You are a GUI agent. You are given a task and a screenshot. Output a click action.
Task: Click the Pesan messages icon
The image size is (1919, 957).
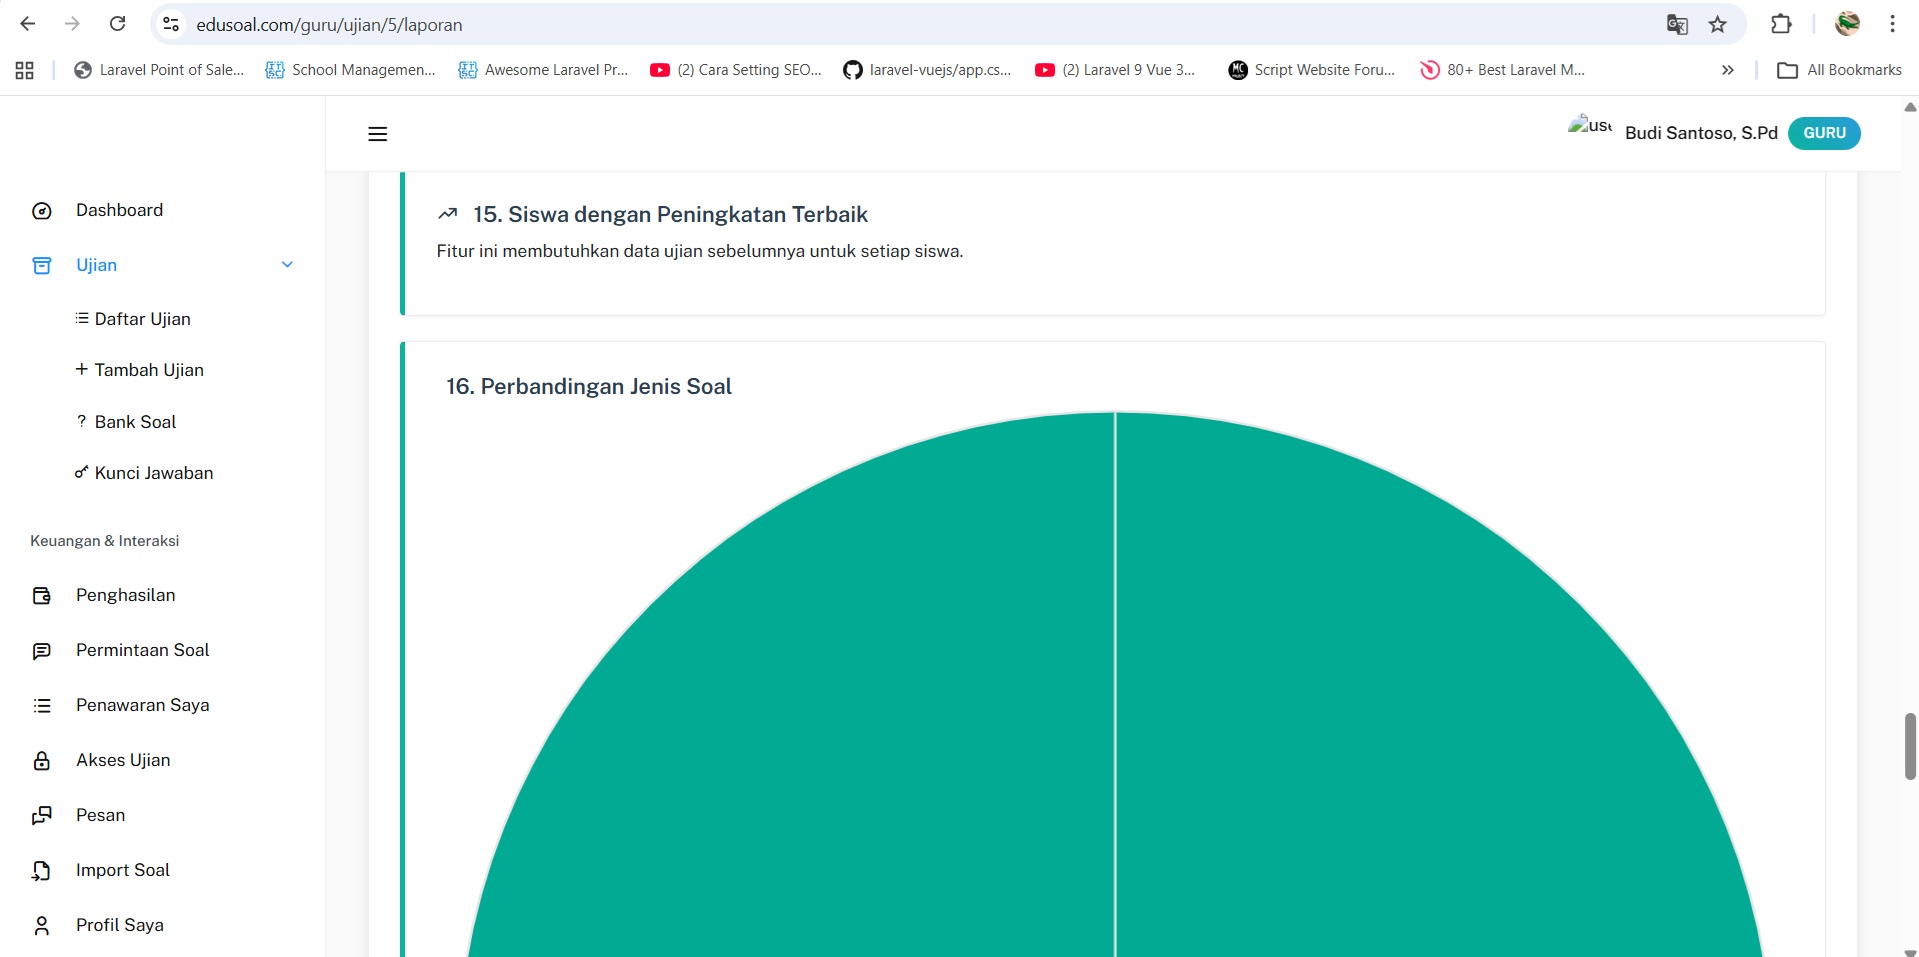tap(42, 816)
